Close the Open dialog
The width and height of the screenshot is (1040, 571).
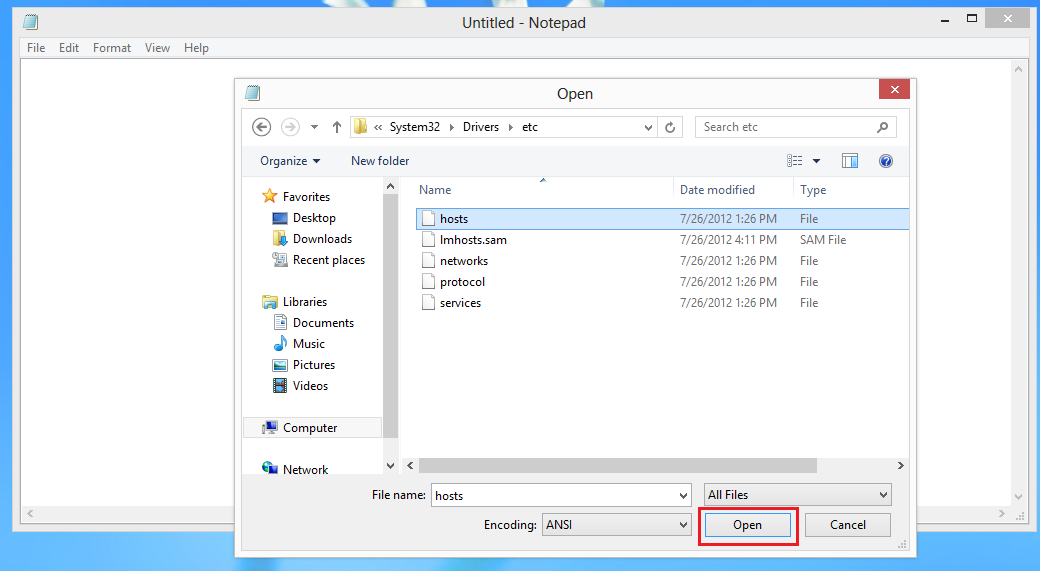[894, 90]
